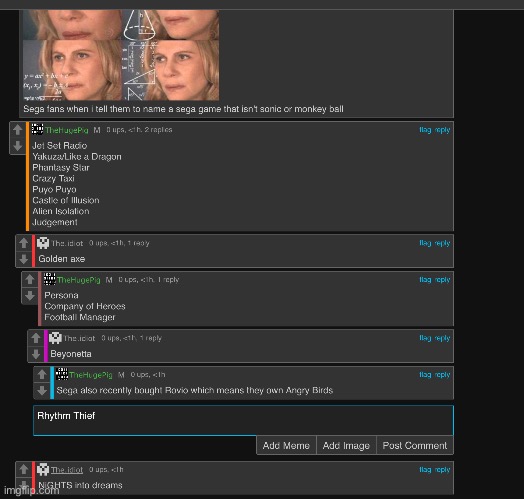Flag the Angry Birds Rovio comment

(x=425, y=374)
